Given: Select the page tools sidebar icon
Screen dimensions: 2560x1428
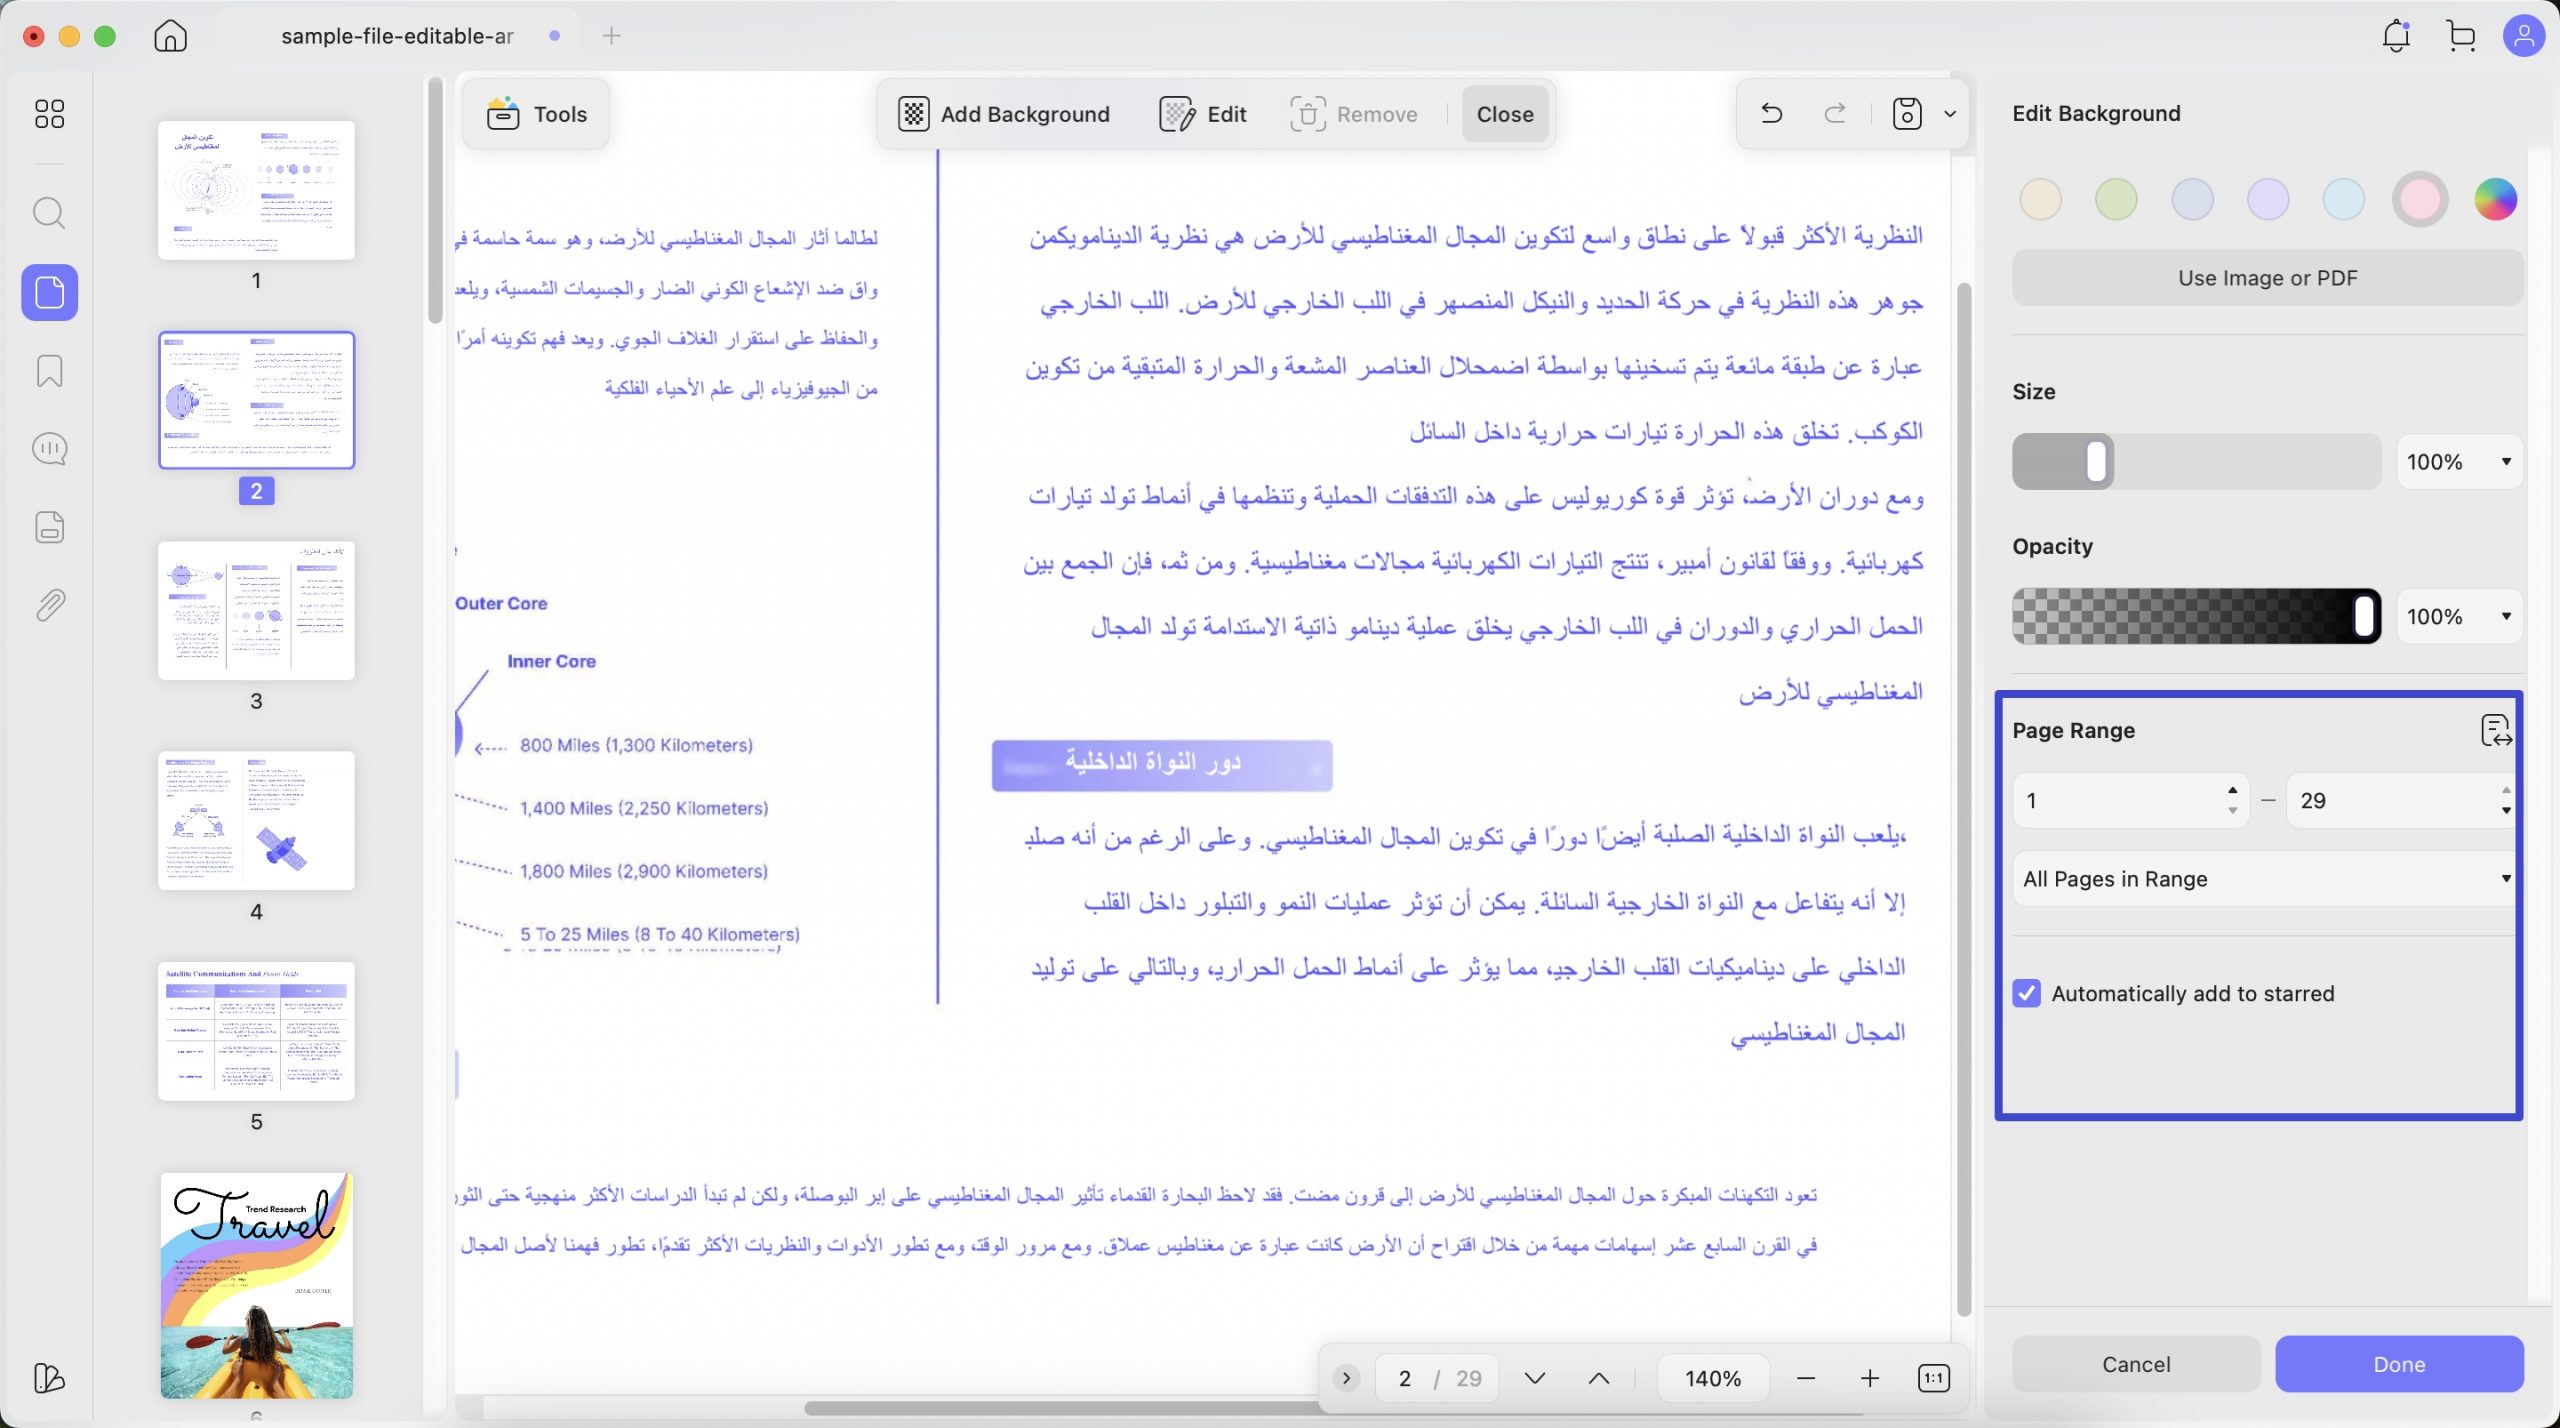Looking at the screenshot, I should point(50,292).
